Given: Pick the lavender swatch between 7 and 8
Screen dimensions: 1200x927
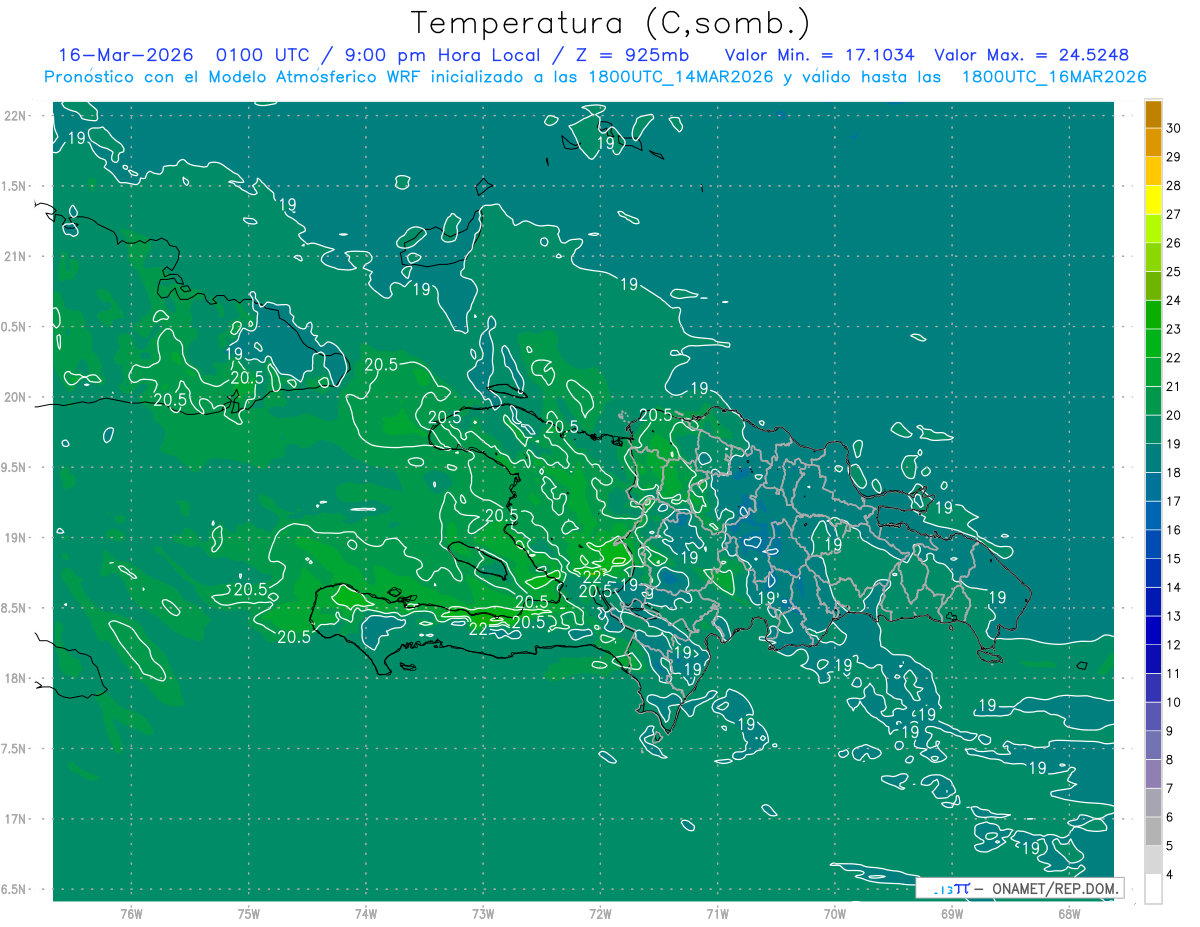Looking at the screenshot, I should click(1153, 774).
